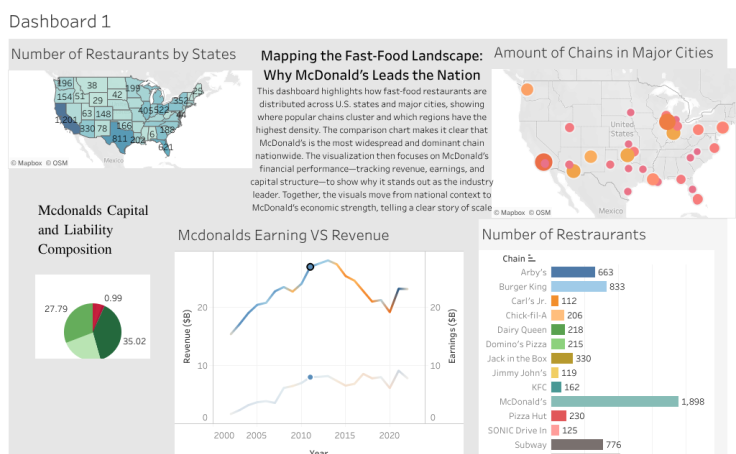Viewport: 736px width, 454px height.
Task: Select the McDonald's bar in the chain chart
Action: [x=615, y=401]
